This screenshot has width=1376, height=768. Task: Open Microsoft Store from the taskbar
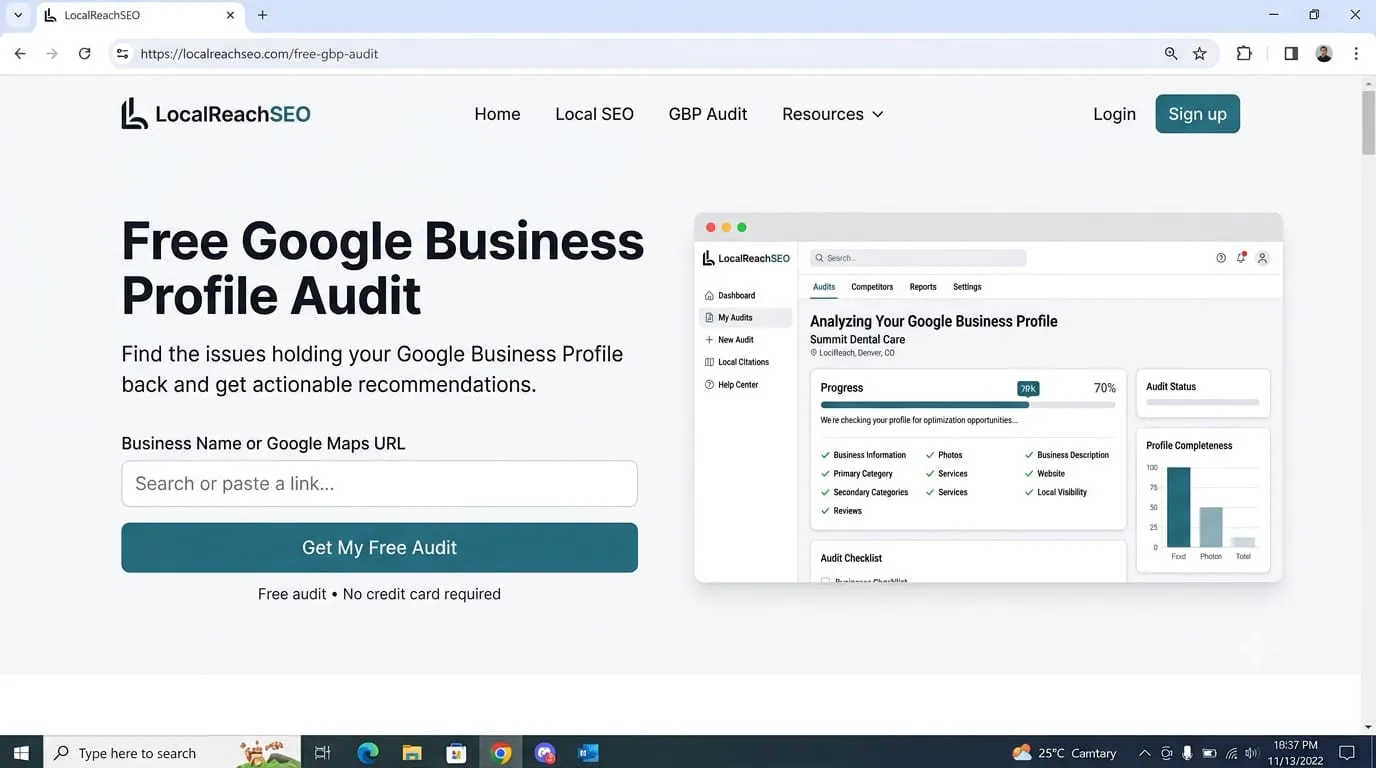pyautogui.click(x=456, y=753)
